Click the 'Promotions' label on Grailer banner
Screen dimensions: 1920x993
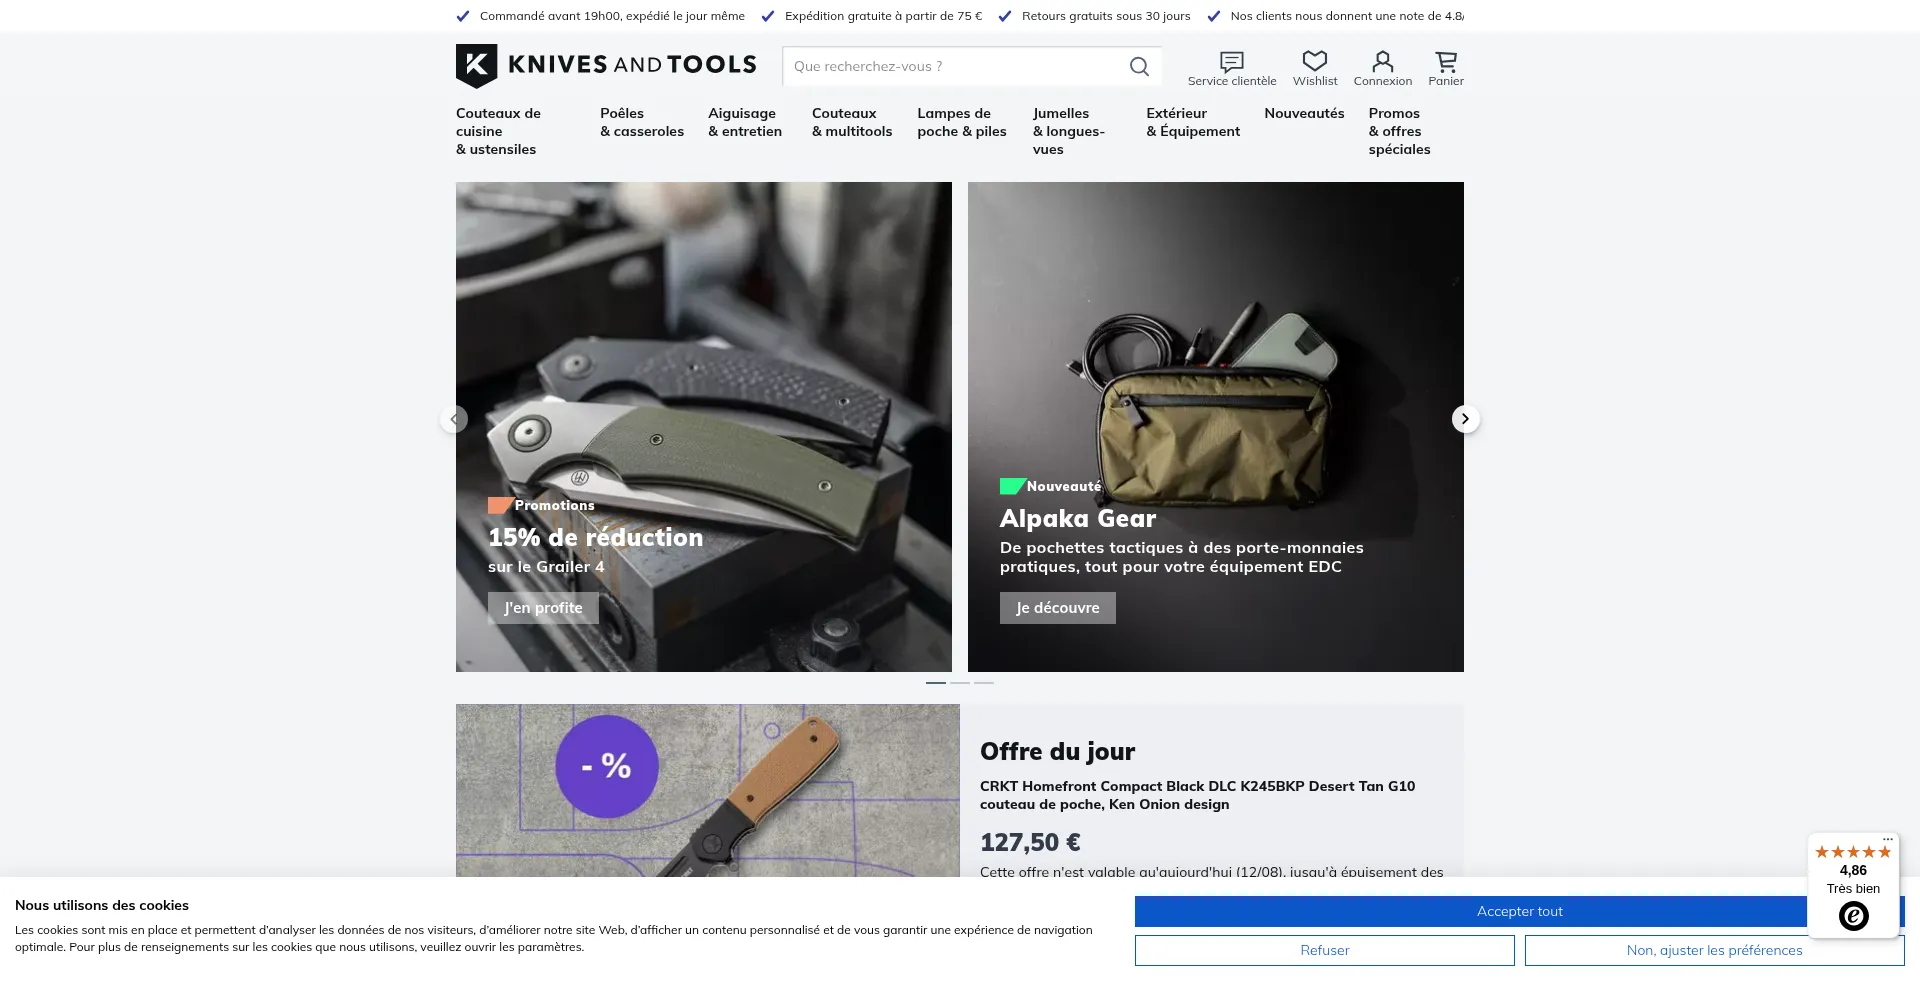click(554, 505)
